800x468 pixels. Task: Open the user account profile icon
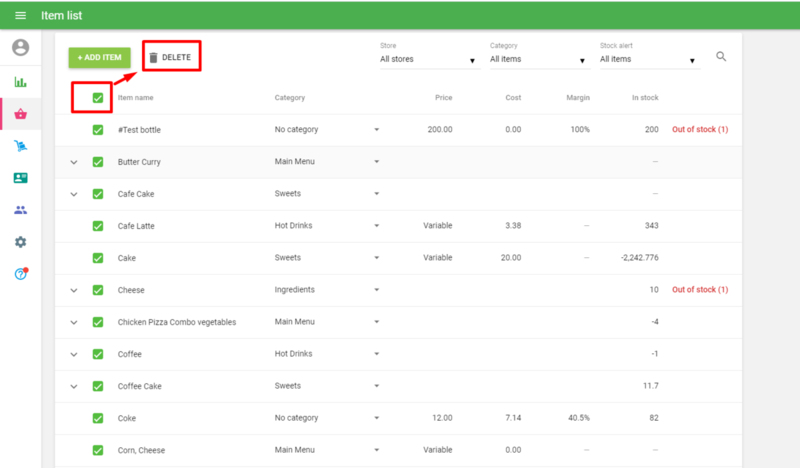(20, 47)
